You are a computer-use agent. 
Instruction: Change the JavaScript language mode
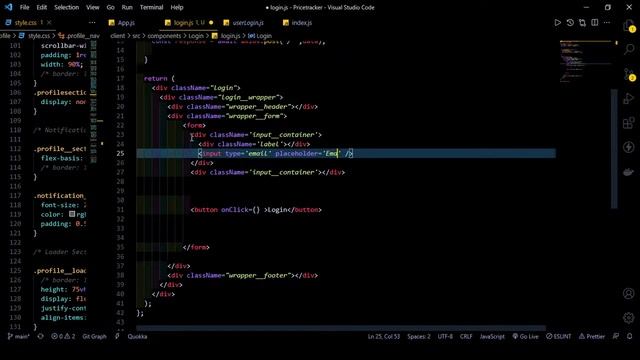492,336
